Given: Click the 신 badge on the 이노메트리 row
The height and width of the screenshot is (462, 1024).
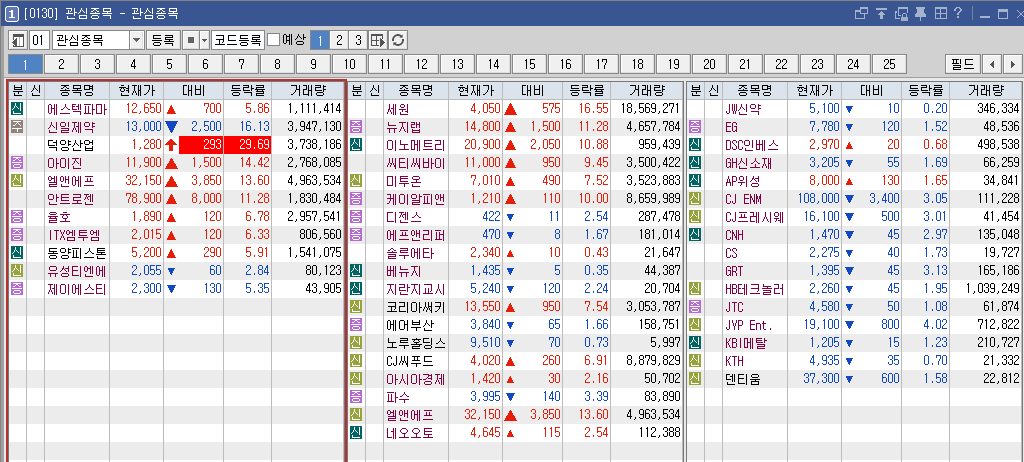Looking at the screenshot, I should (x=356, y=145).
